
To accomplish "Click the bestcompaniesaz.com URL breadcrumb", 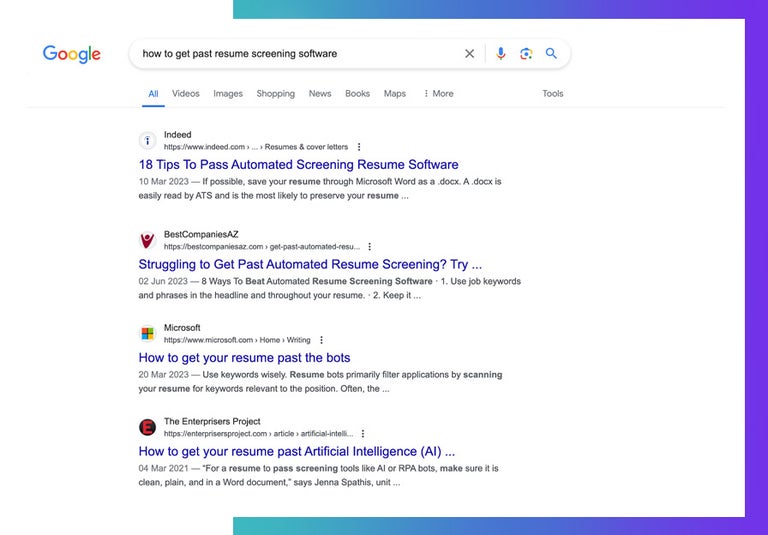I will click(x=262, y=246).
